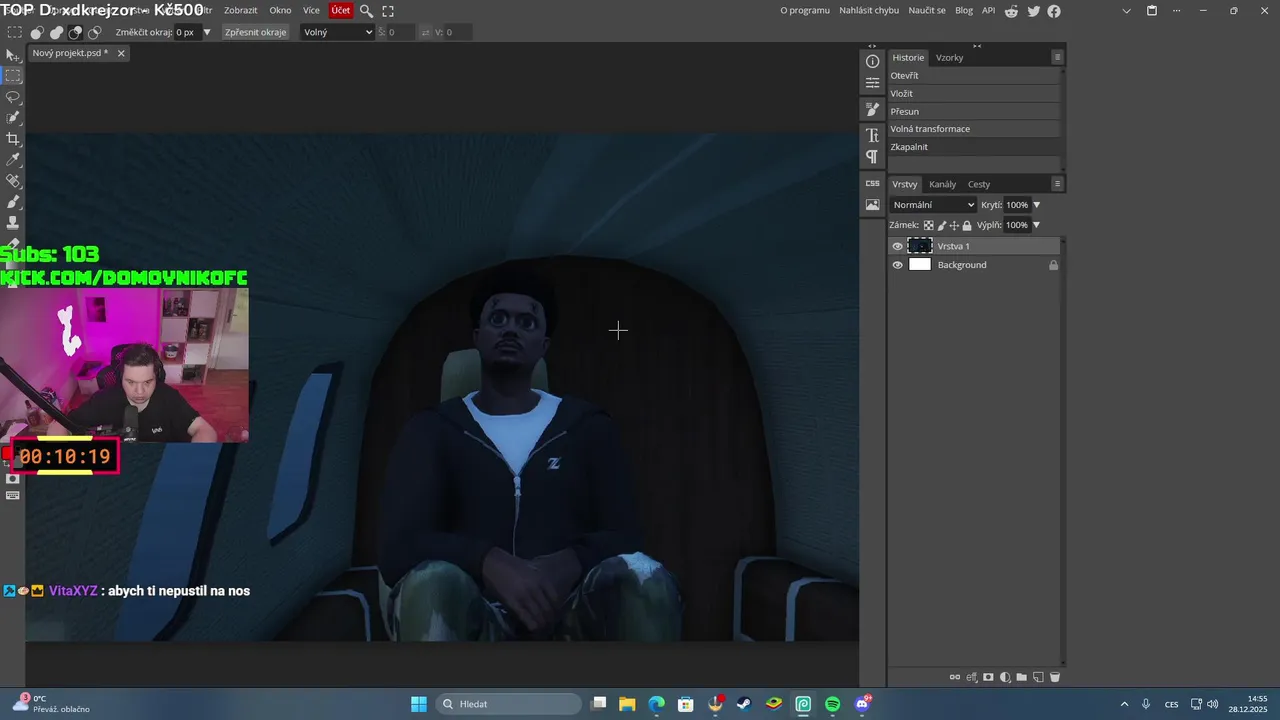Select the Brush tool
This screenshot has height=720, width=1280.
pos(13,202)
